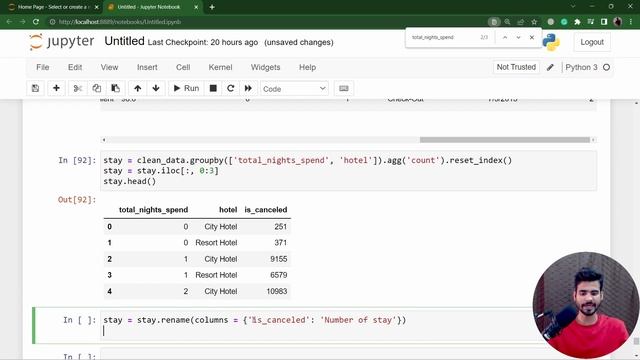
Task: Open the Edit menu
Action: (75, 67)
